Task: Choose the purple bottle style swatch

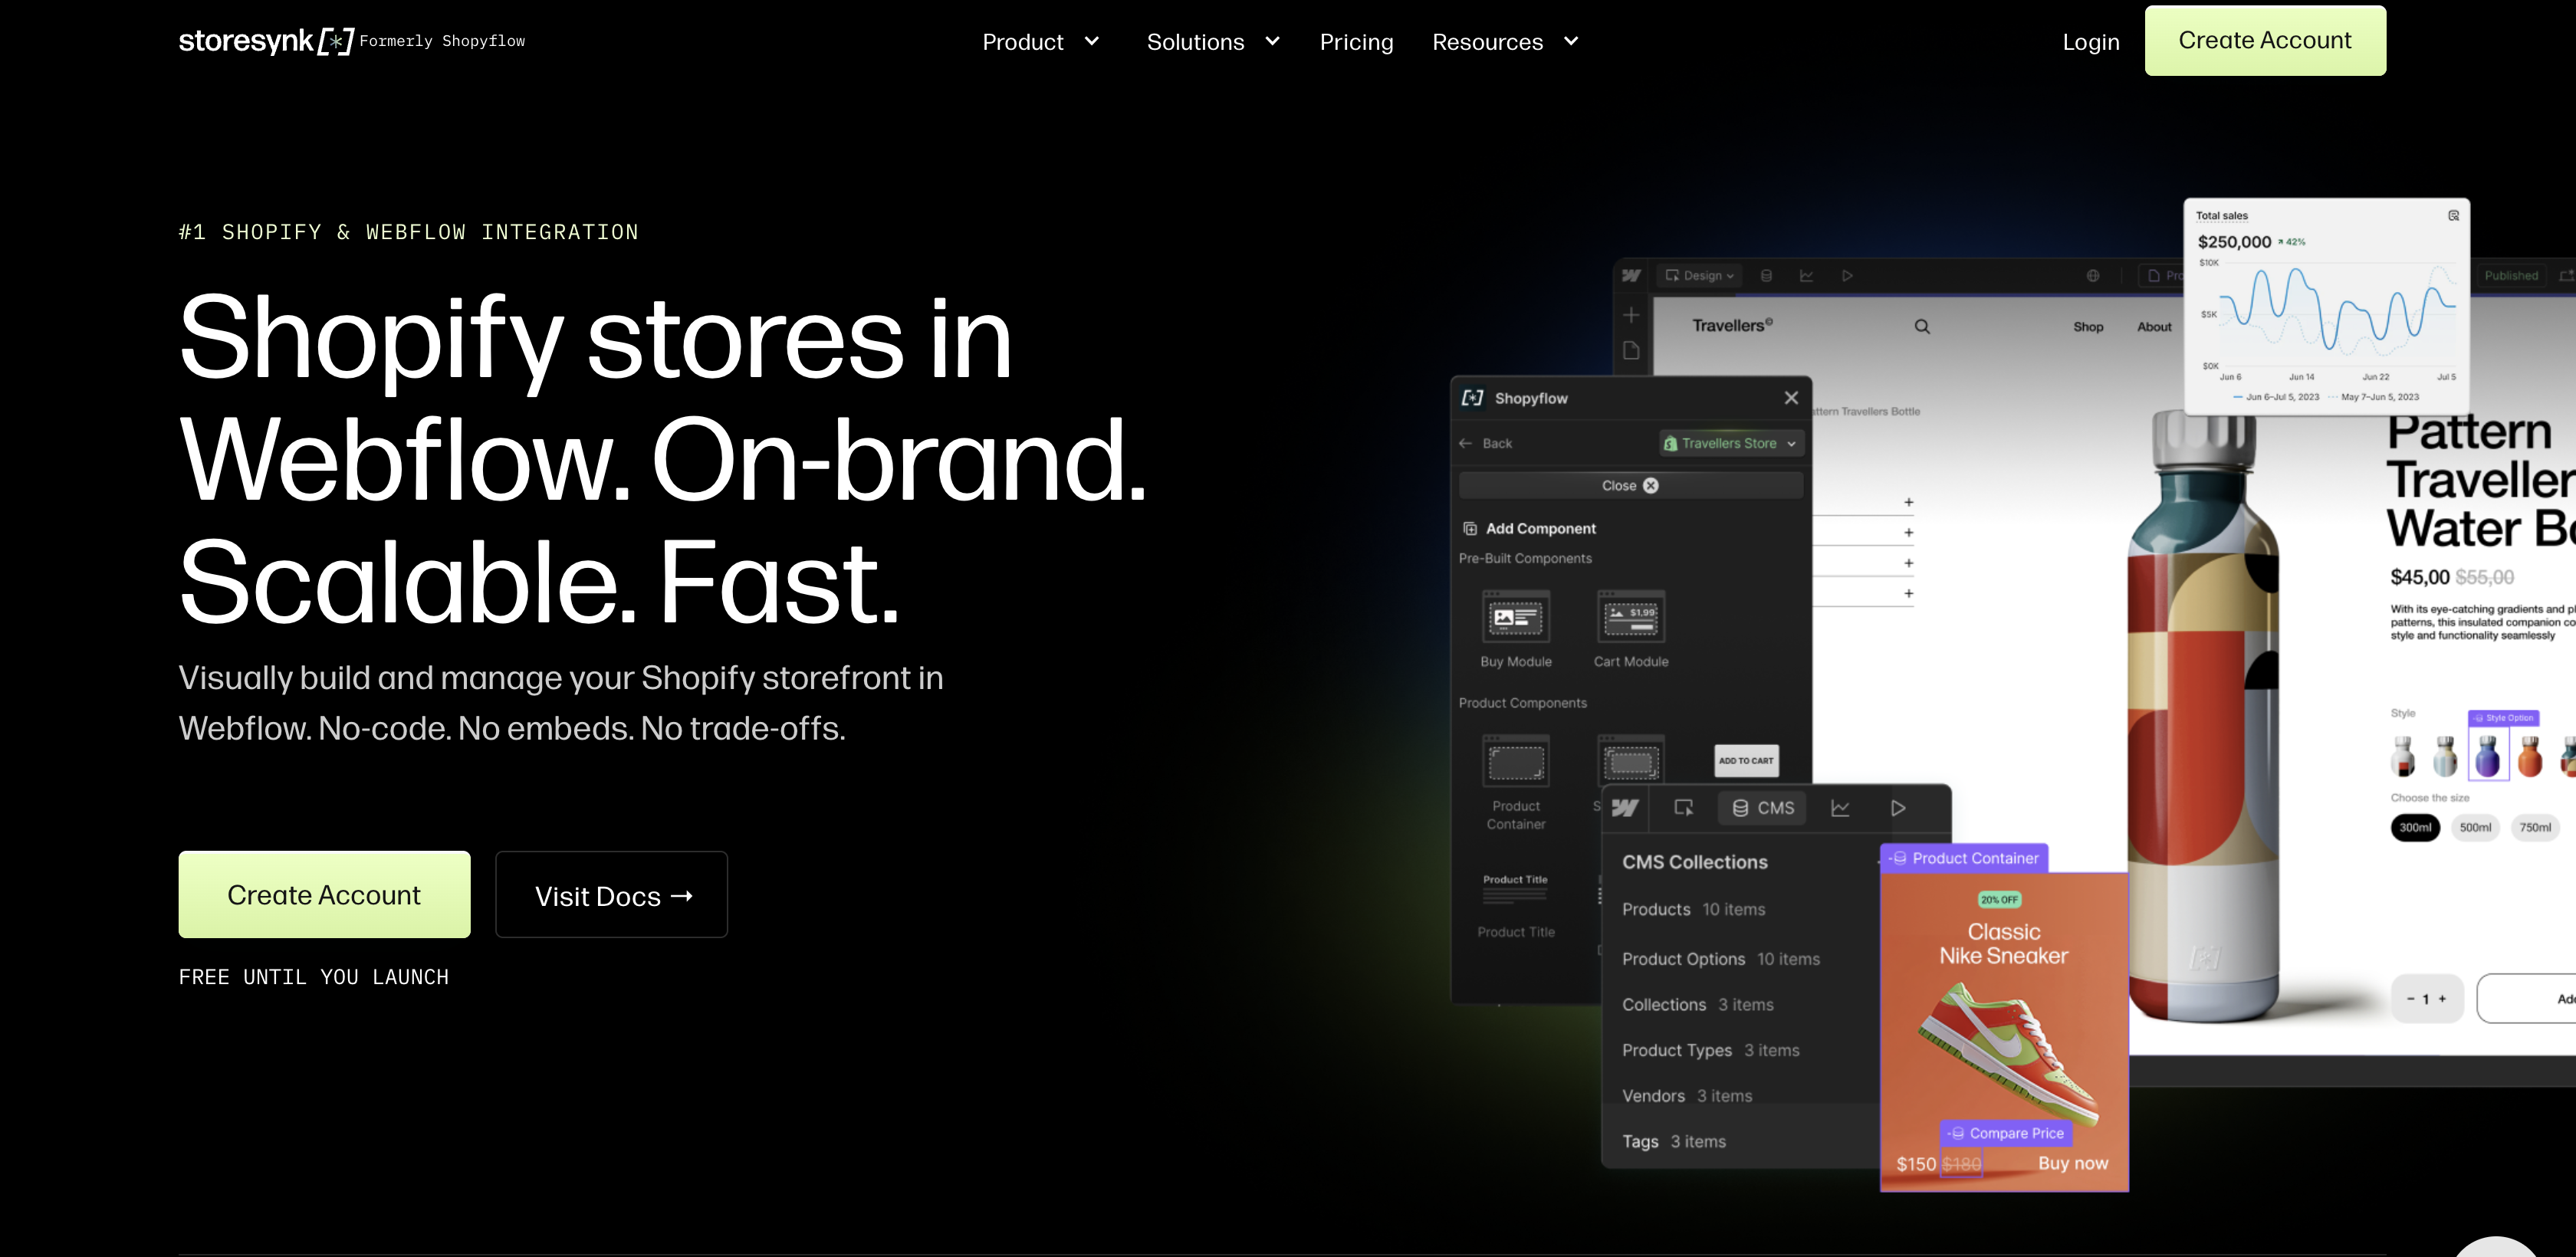Action: point(2488,755)
